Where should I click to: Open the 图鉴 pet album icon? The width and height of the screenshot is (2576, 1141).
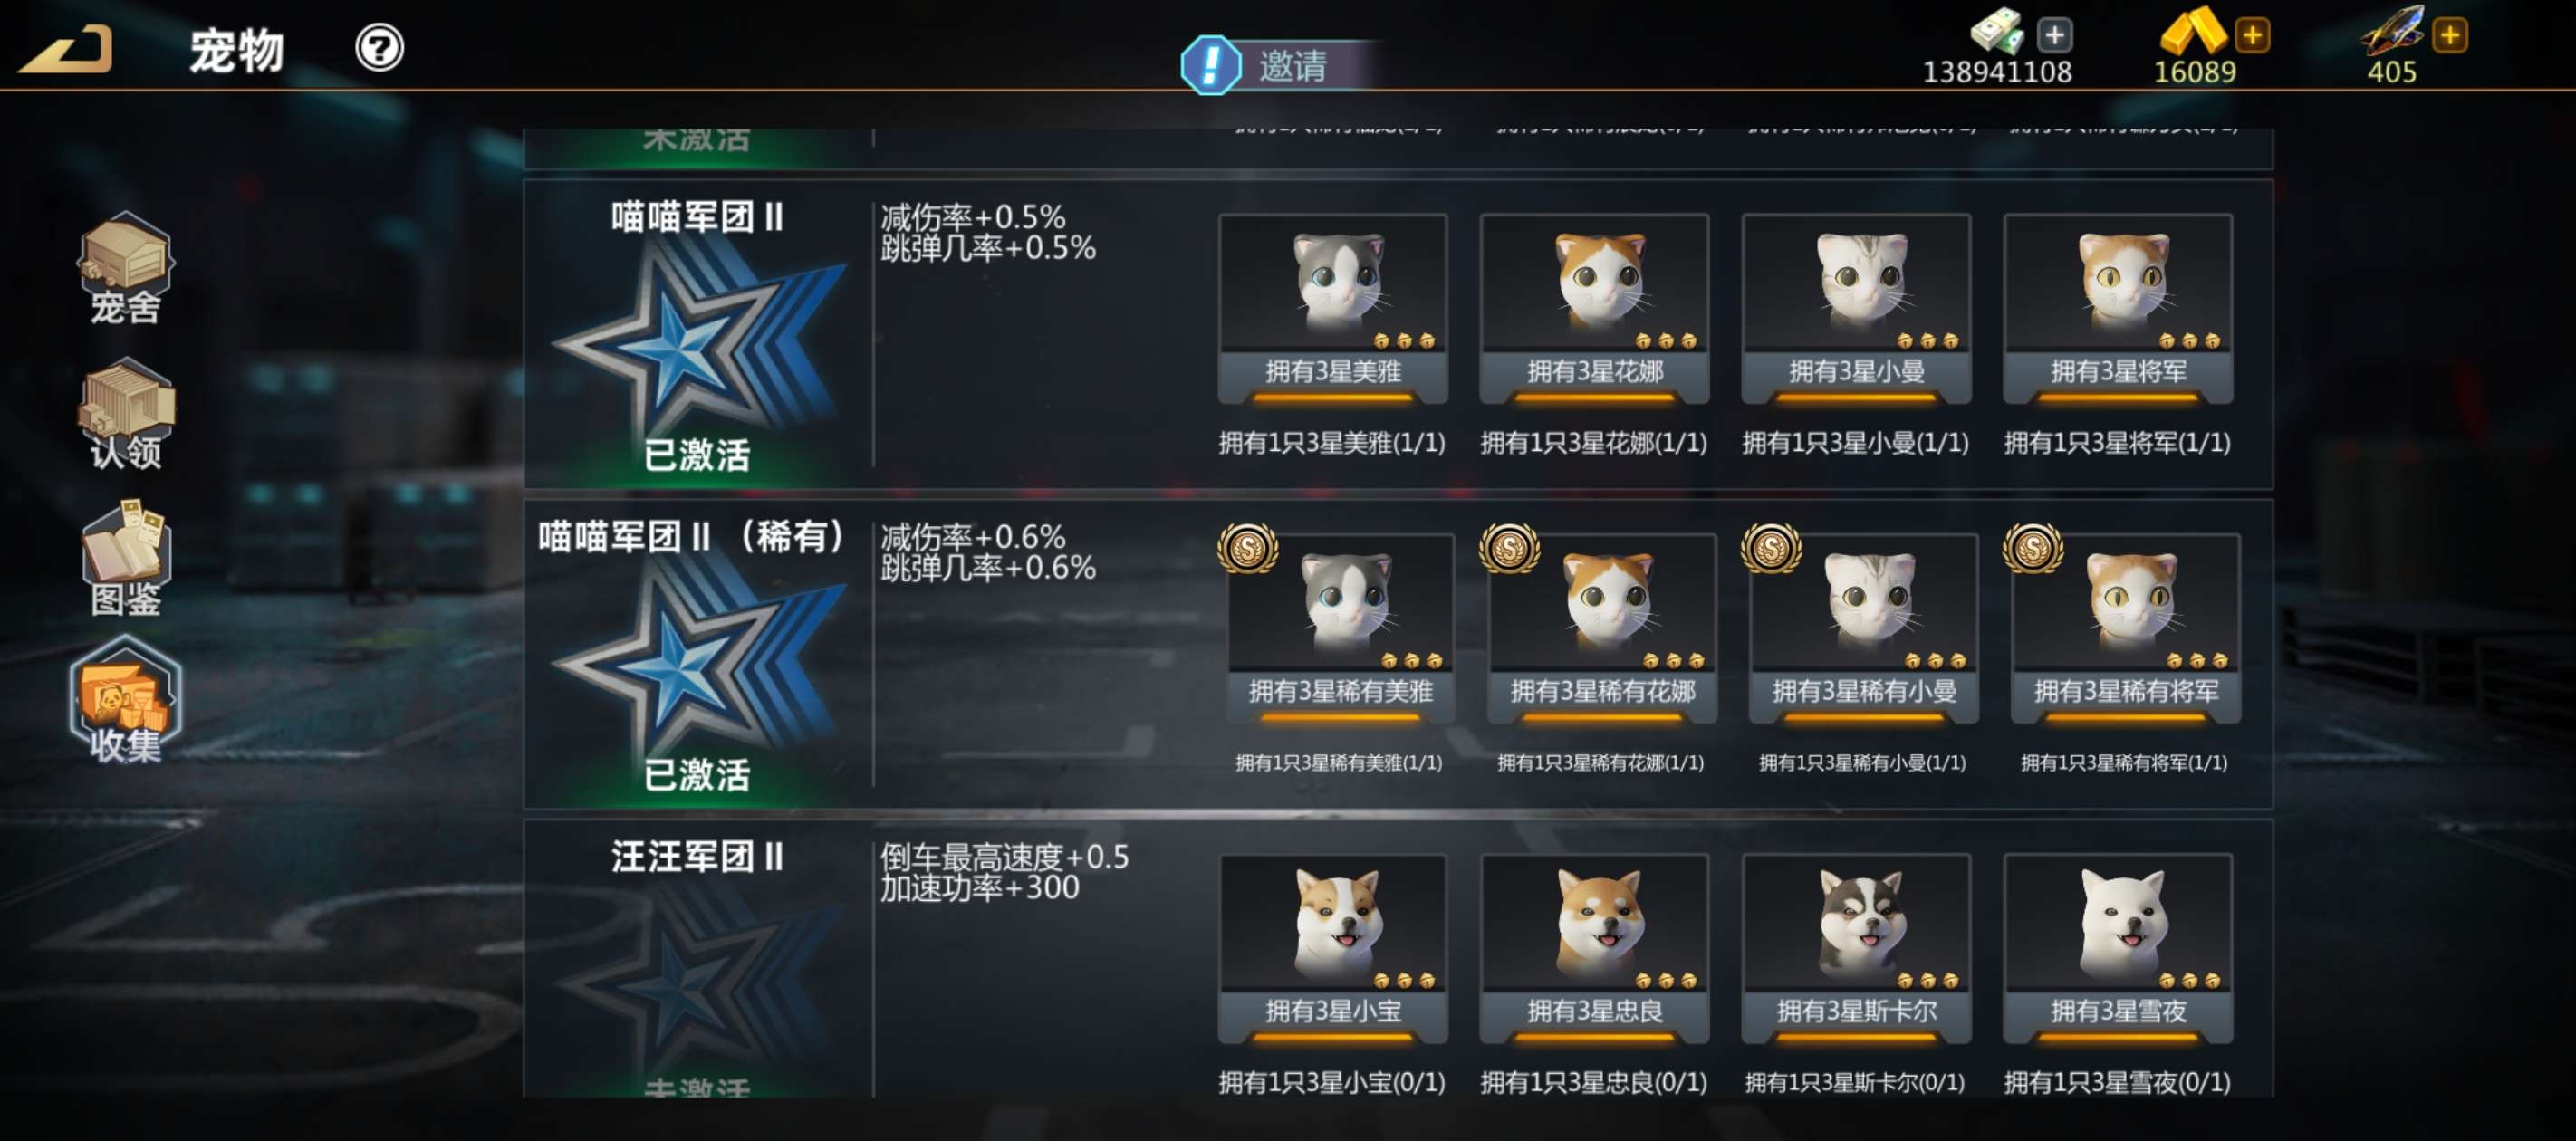125,559
